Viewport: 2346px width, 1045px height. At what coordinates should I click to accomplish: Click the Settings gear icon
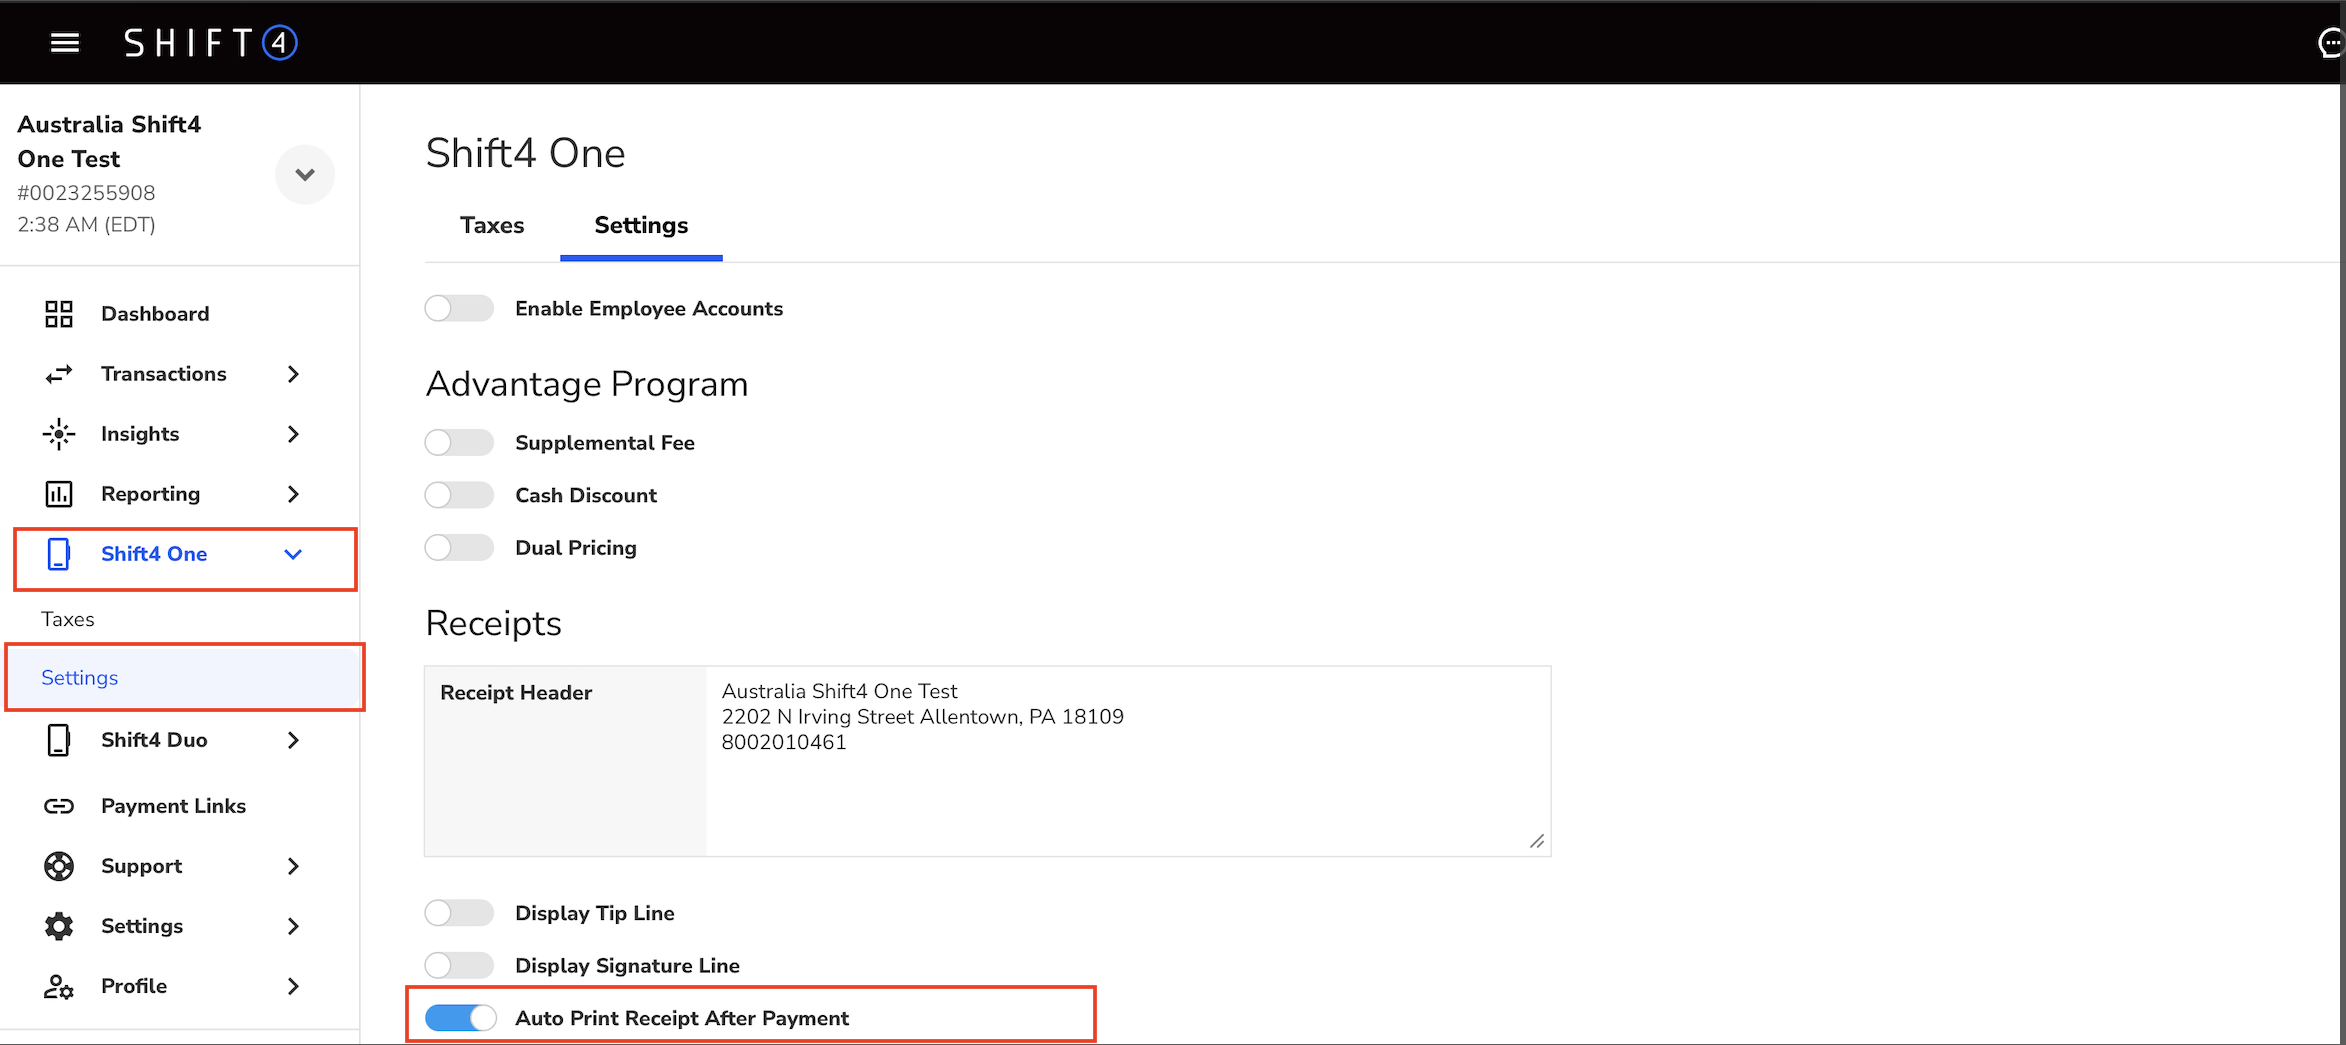click(59, 926)
